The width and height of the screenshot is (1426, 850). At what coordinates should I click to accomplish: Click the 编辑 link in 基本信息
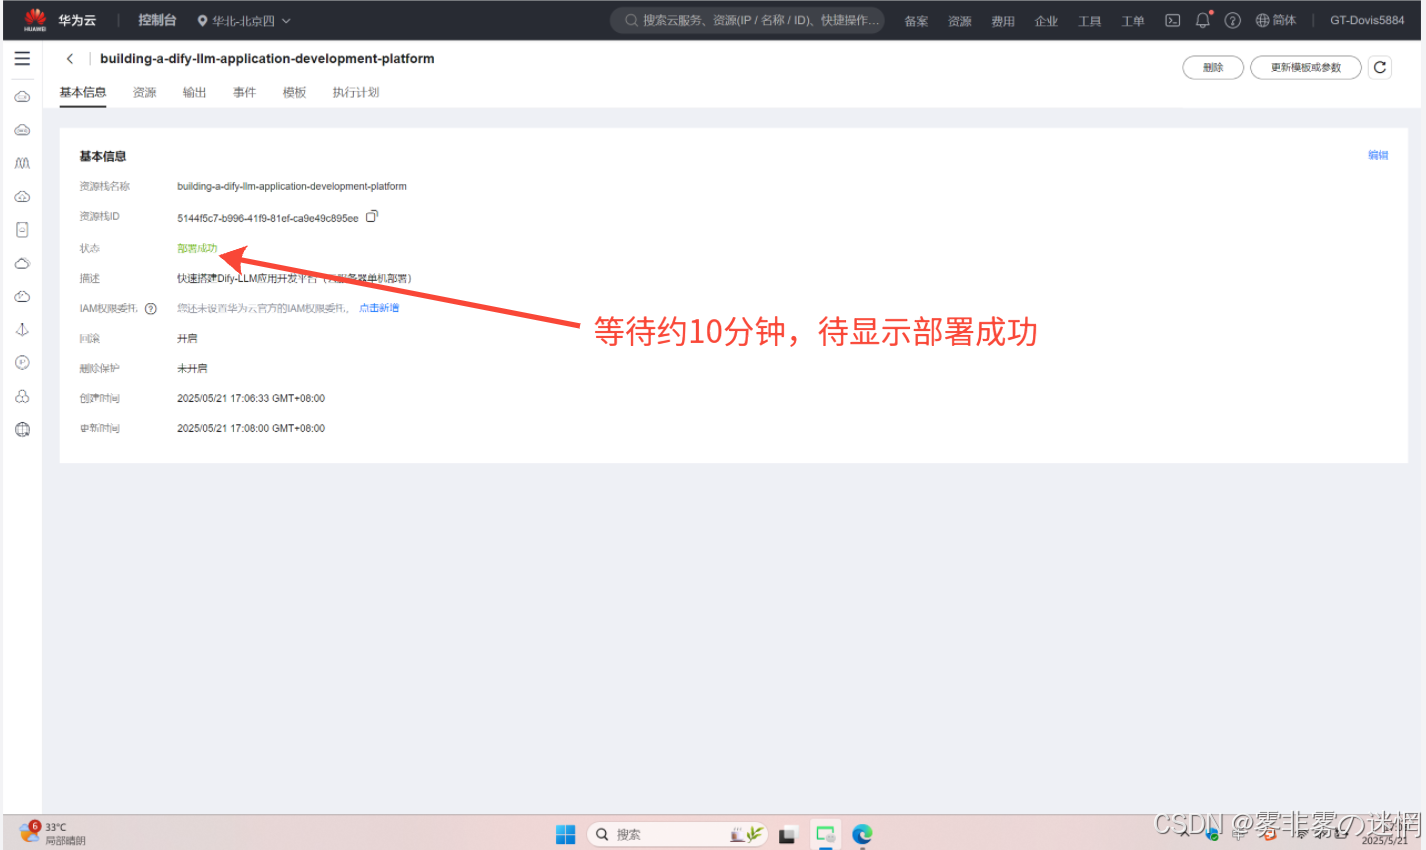[1378, 155]
